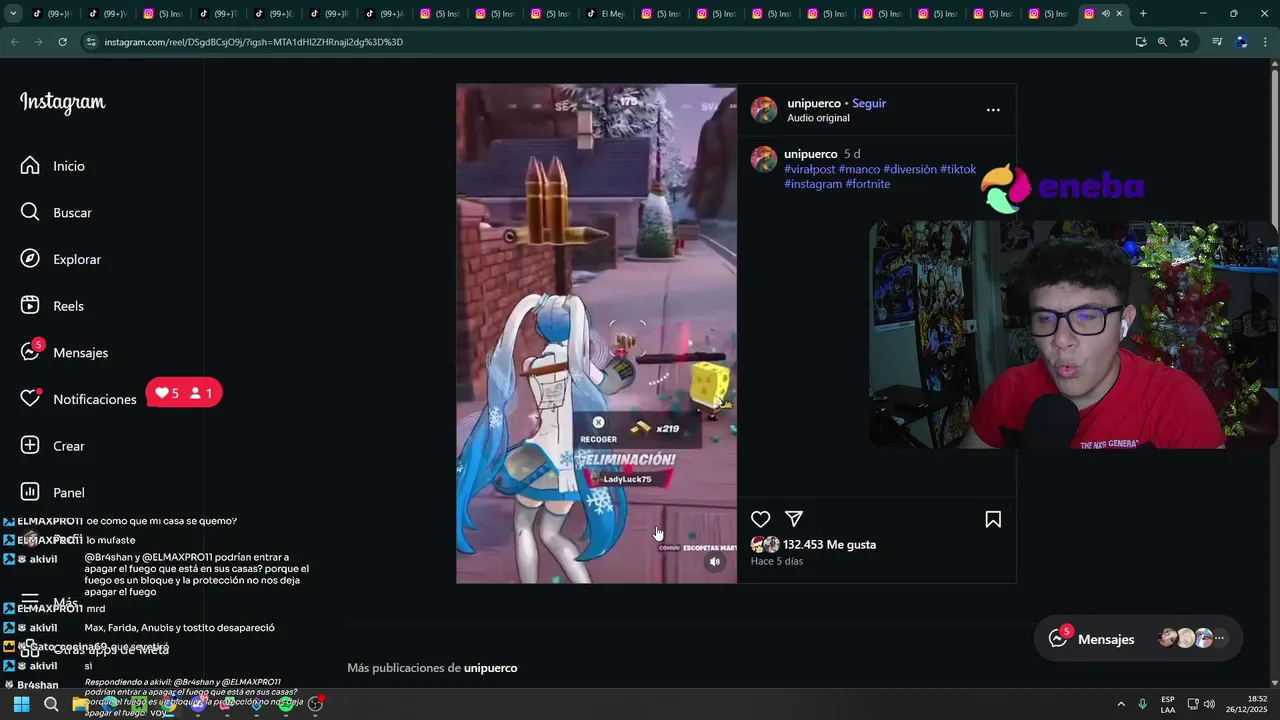The image size is (1280, 720).
Task: Open the Windows Start menu
Action: tap(21, 704)
